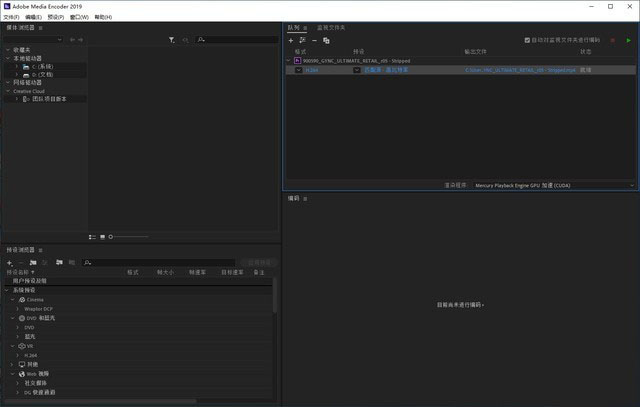Switch Media Browser to list view
640x407 pixels.
pos(92,237)
